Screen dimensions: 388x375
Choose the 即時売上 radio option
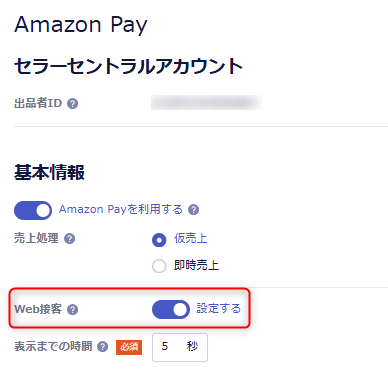159,266
